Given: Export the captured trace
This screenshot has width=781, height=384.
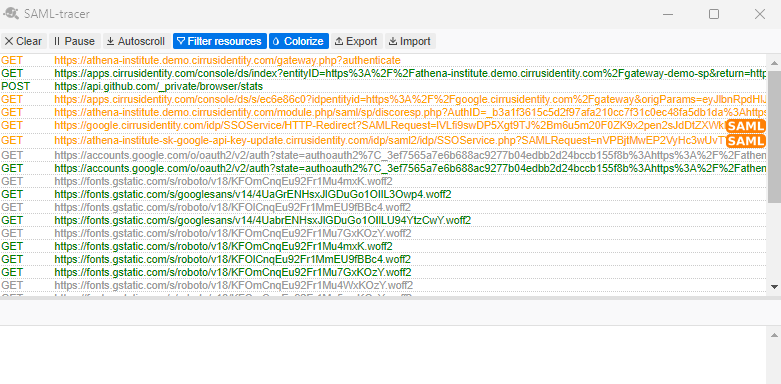Looking at the screenshot, I should click(357, 41).
